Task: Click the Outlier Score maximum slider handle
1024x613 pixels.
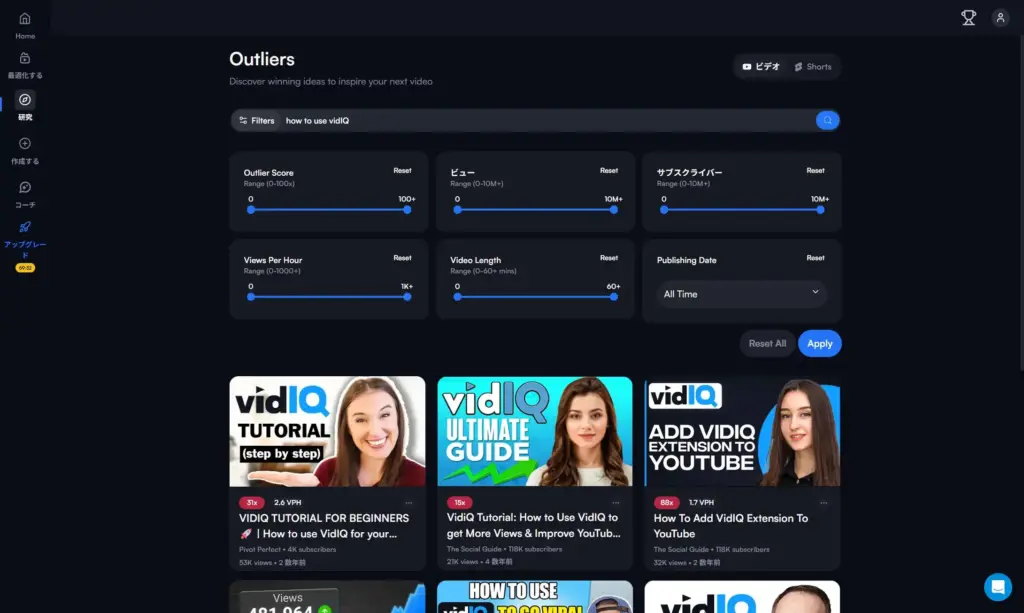Action: point(407,210)
